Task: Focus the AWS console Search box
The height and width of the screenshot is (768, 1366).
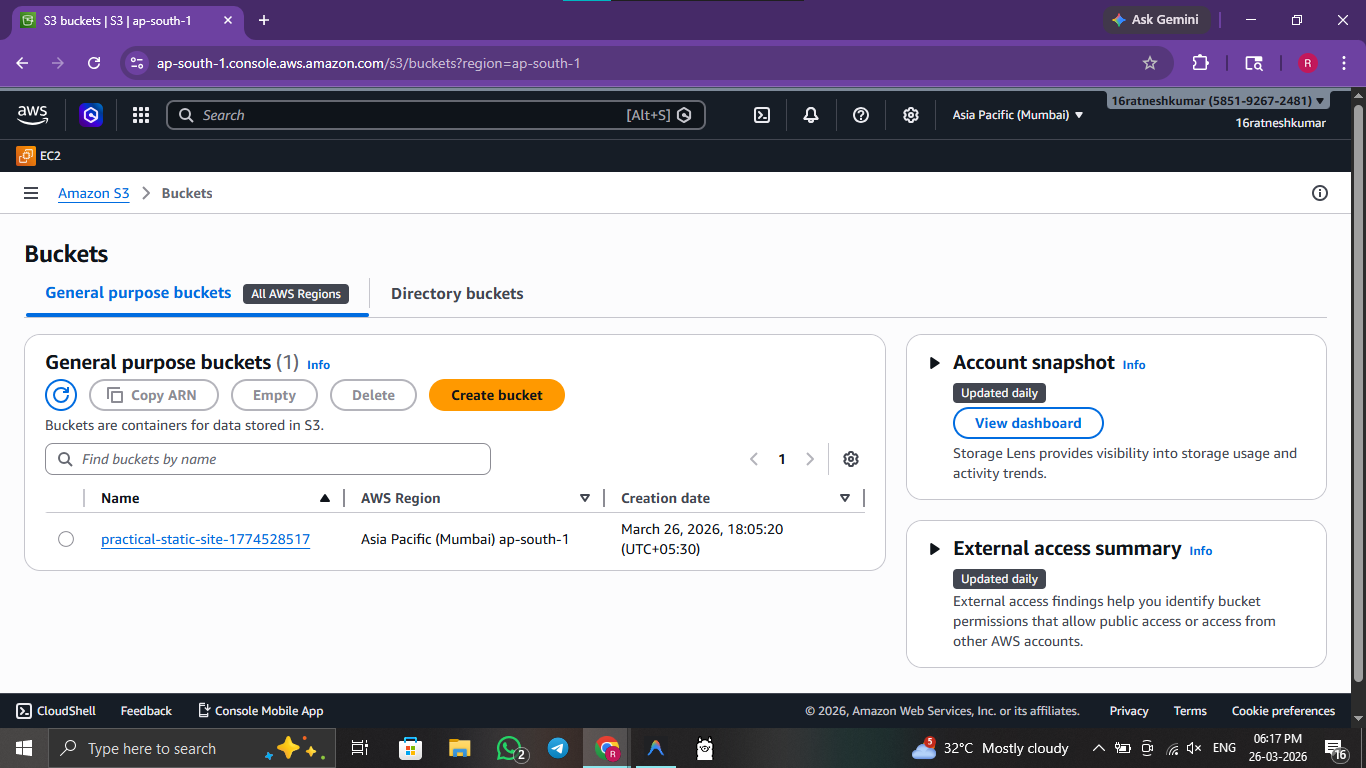Action: pyautogui.click(x=436, y=115)
